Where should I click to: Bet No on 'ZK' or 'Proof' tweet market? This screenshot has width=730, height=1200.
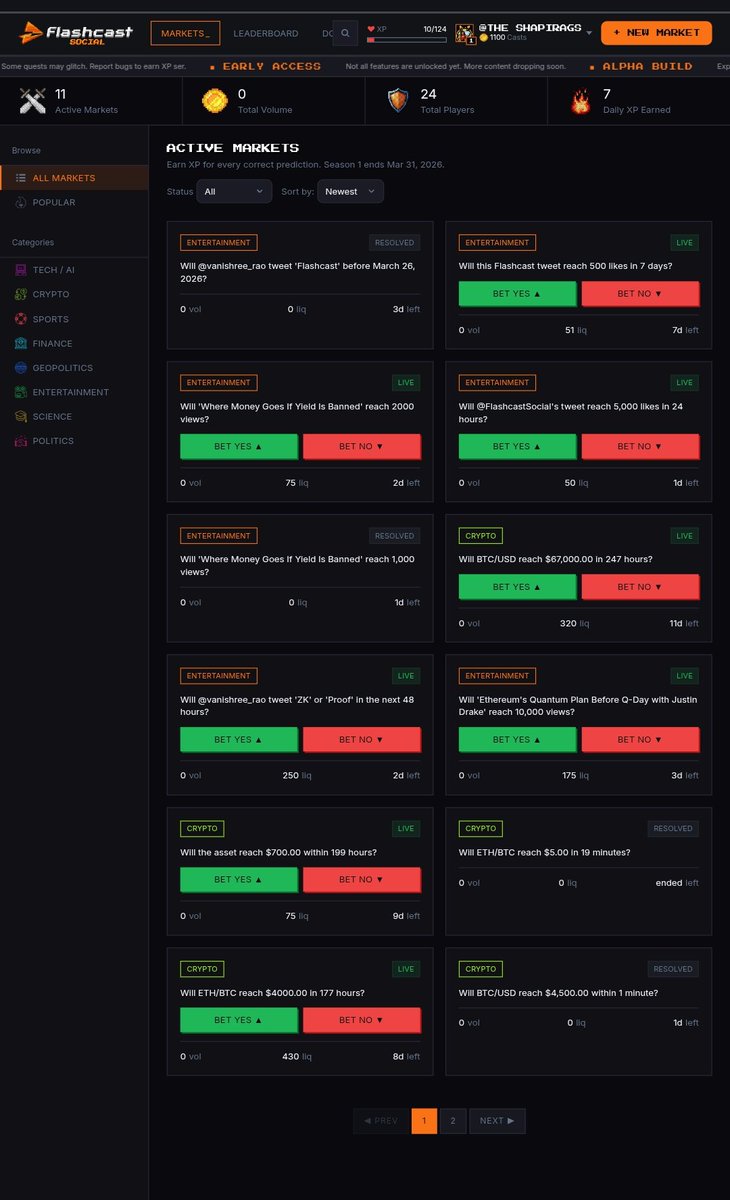click(x=362, y=739)
